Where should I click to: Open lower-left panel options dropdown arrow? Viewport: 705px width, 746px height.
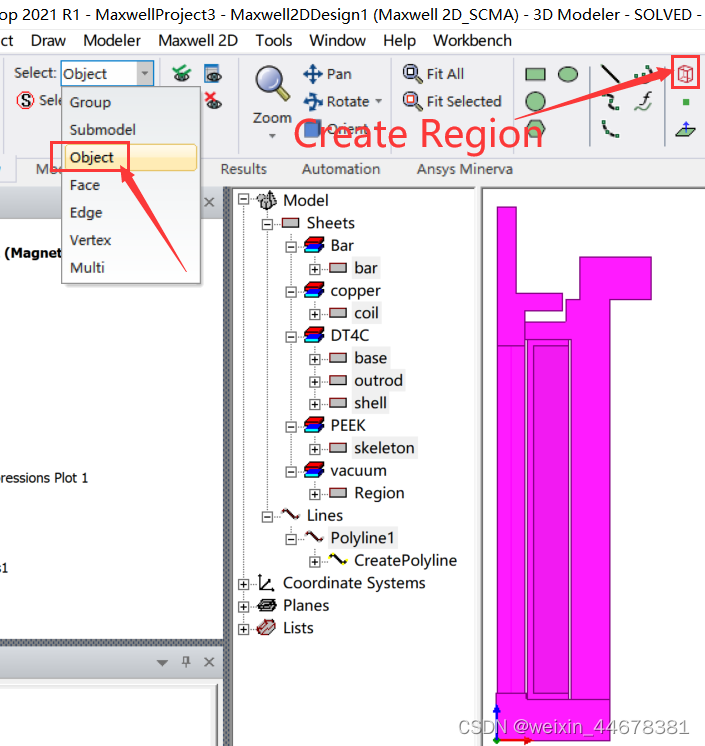pyautogui.click(x=162, y=662)
